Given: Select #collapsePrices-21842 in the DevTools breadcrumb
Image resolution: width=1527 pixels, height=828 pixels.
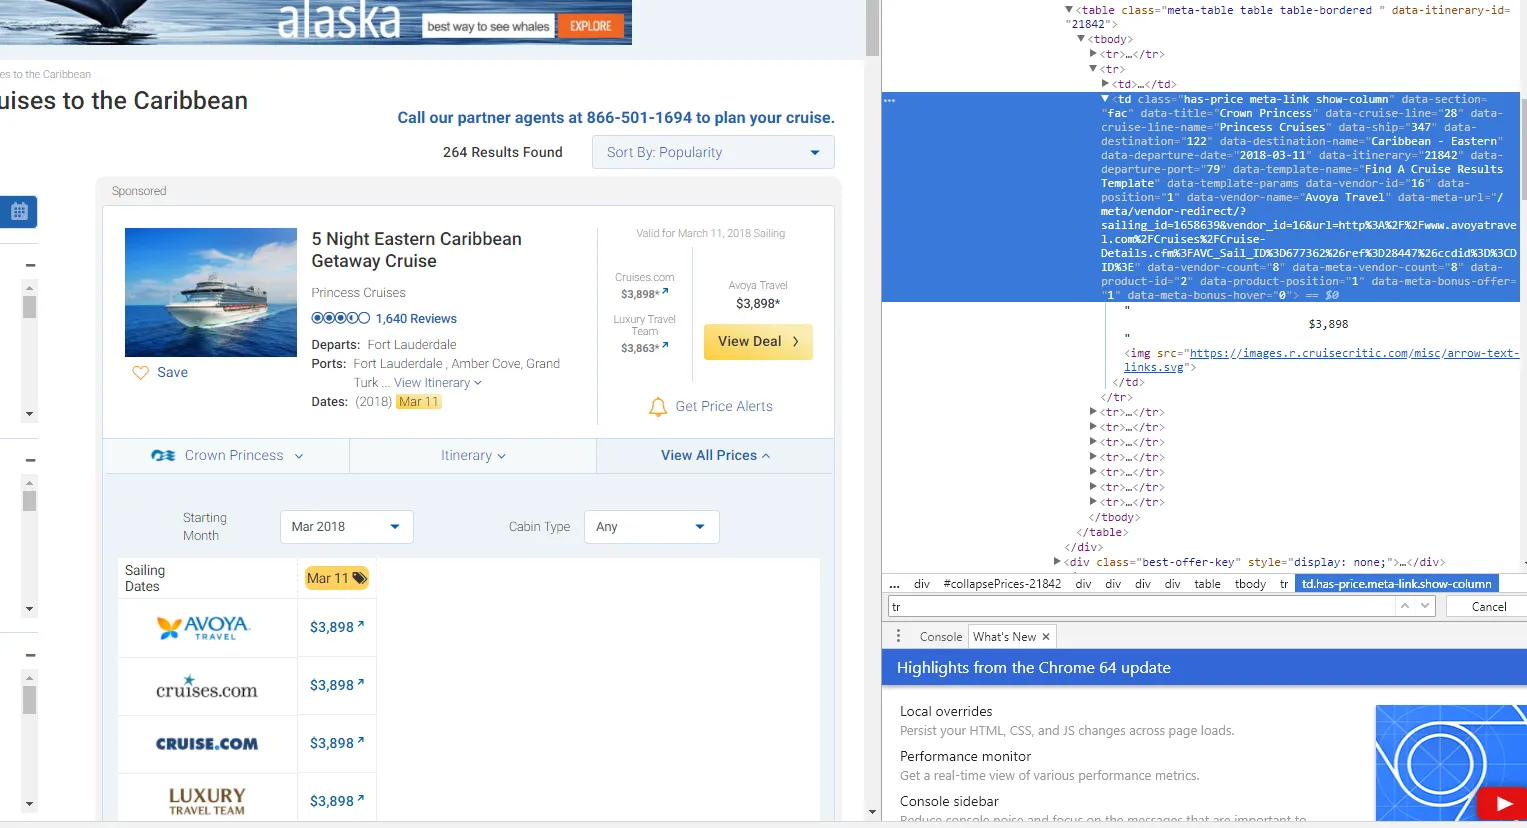Looking at the screenshot, I should [1002, 584].
